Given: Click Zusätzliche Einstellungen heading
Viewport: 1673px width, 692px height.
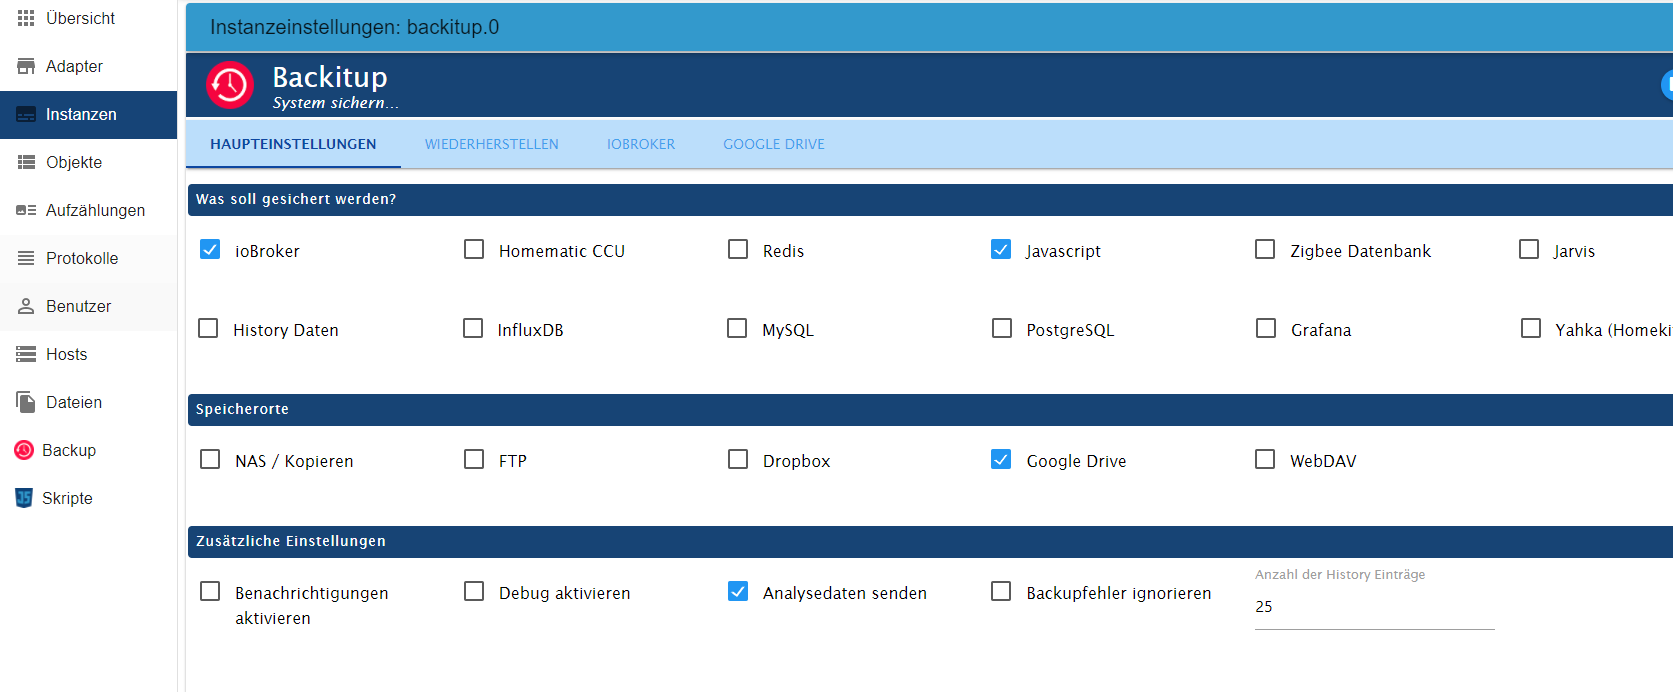Looking at the screenshot, I should point(291,541).
